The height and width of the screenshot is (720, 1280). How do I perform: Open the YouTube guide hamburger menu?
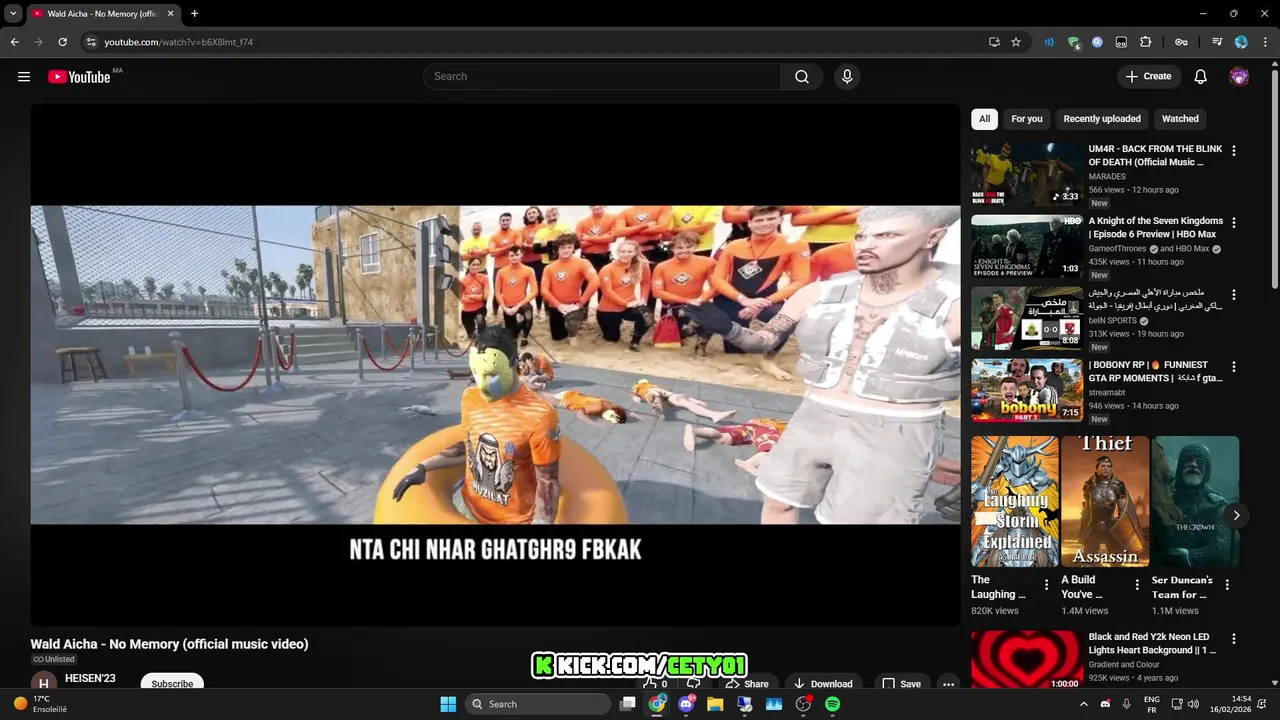(24, 77)
